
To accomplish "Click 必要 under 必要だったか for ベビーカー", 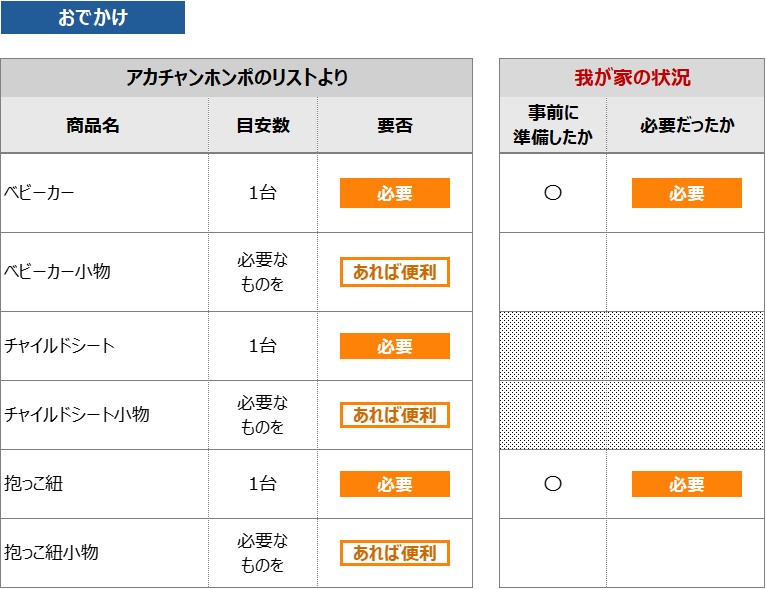I will coord(687,193).
